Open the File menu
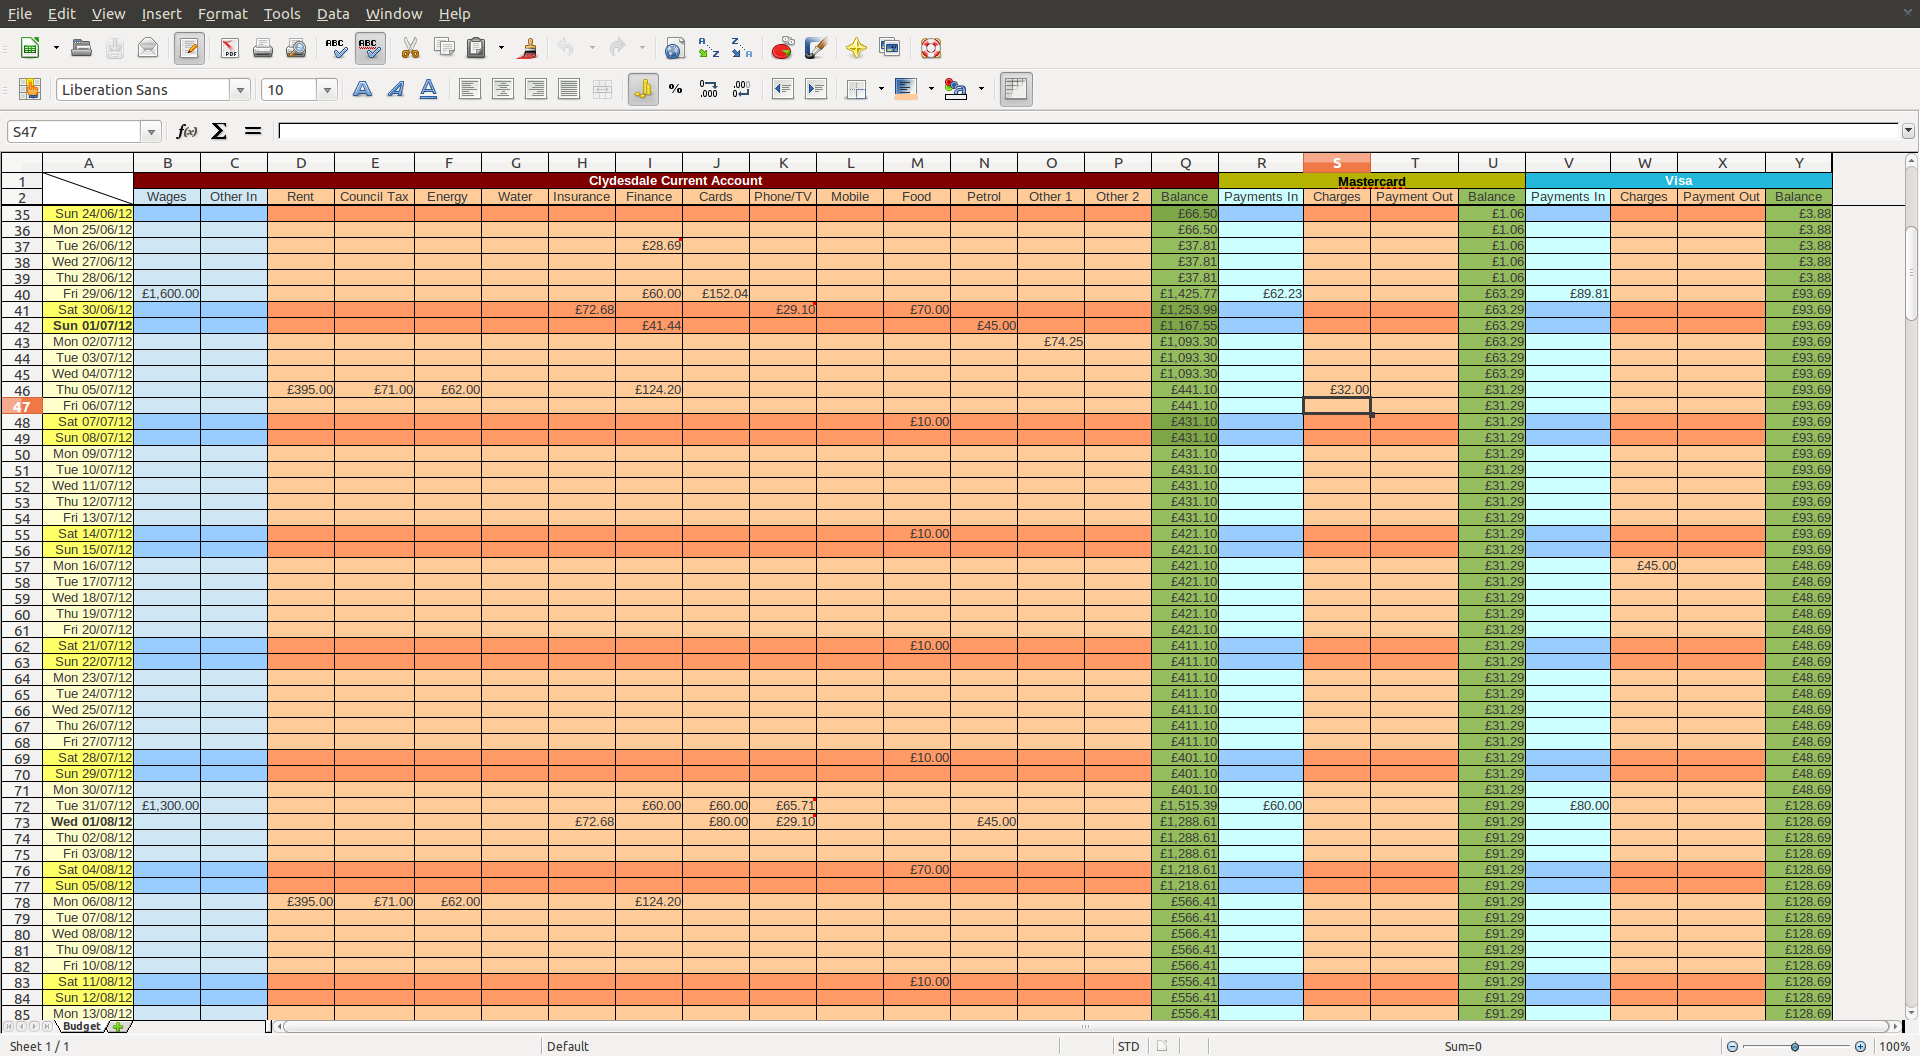The image size is (1920, 1056). 20,13
